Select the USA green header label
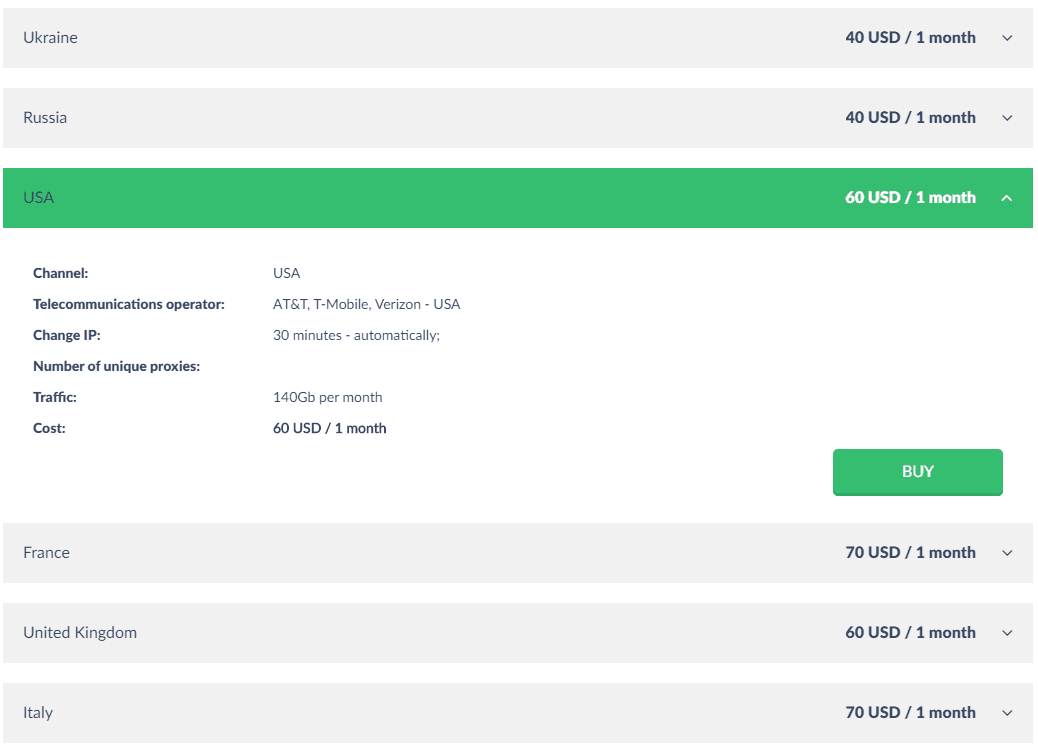 [38, 198]
